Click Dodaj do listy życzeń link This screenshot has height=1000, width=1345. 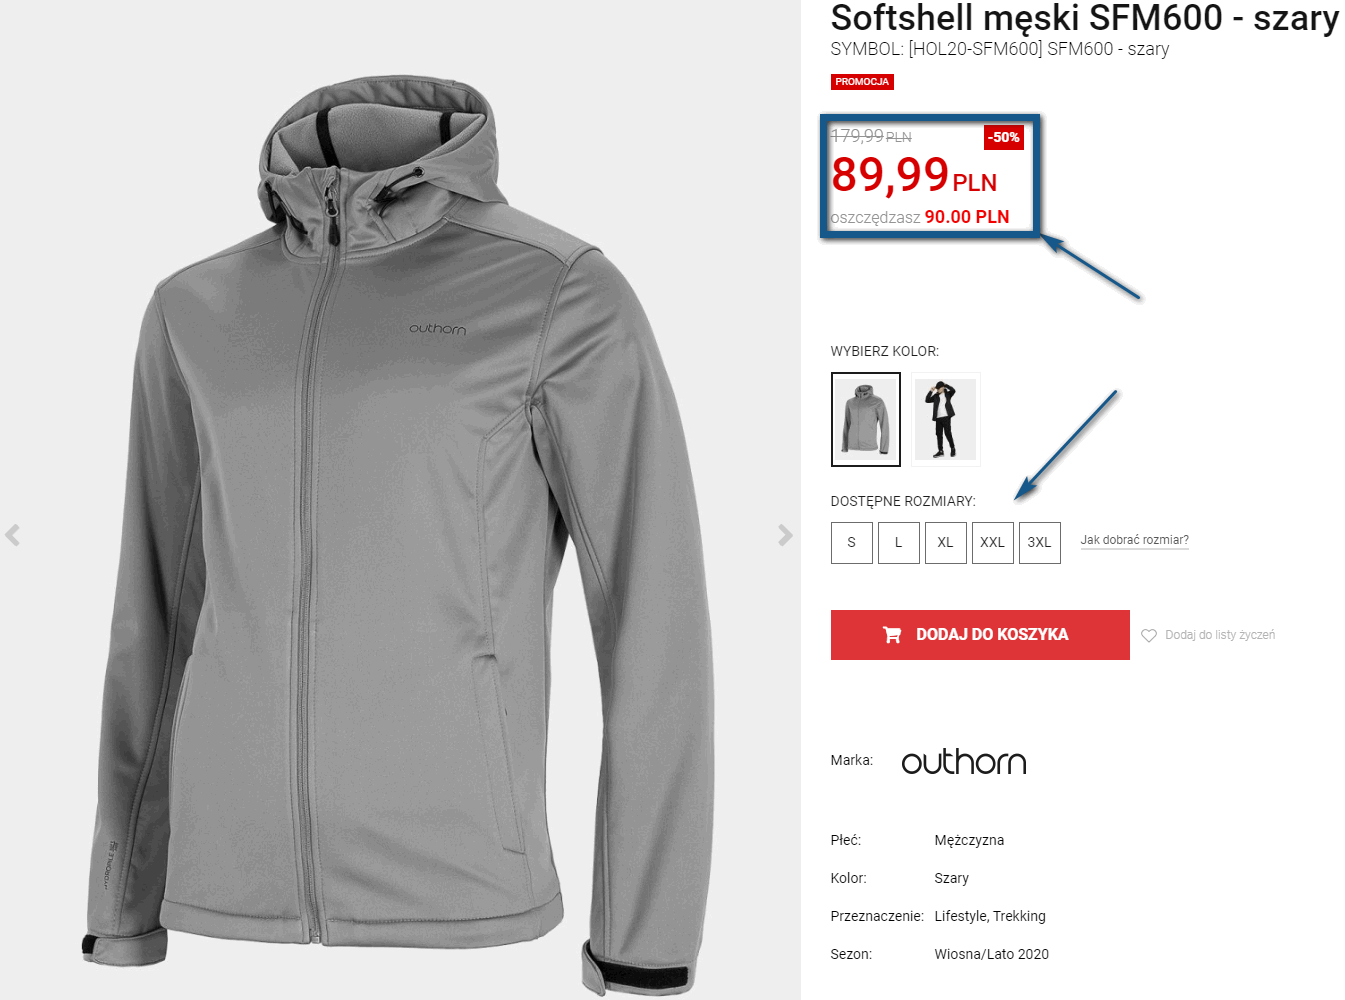click(1220, 635)
